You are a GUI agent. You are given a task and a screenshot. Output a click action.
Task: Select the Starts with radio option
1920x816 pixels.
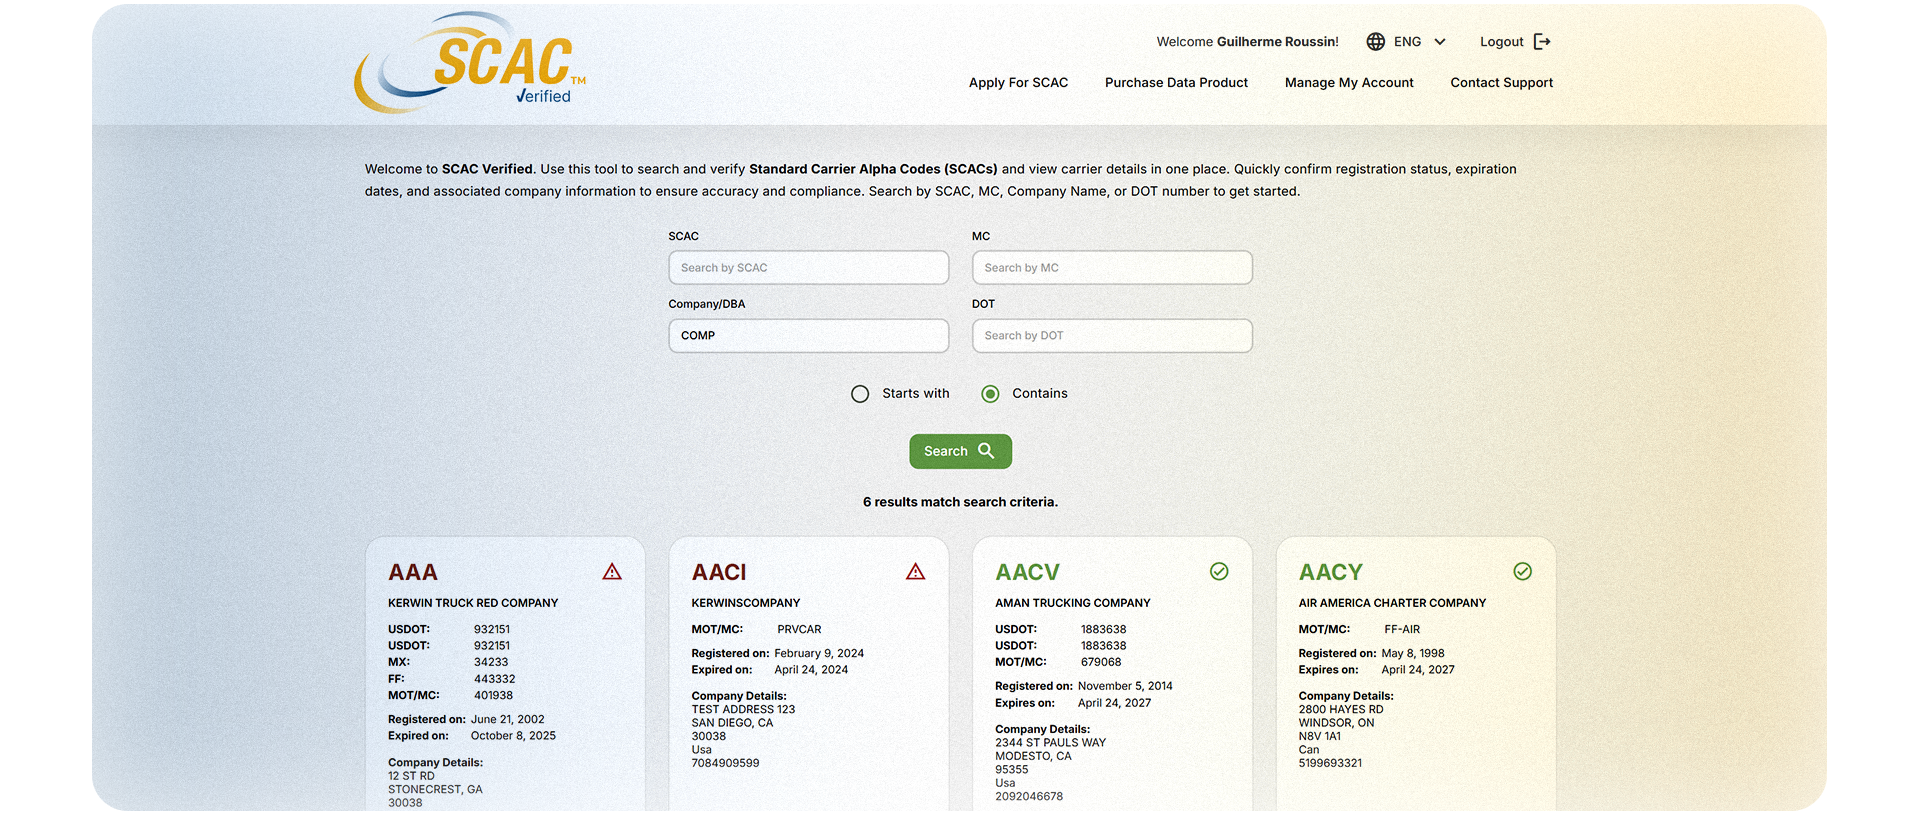point(860,394)
